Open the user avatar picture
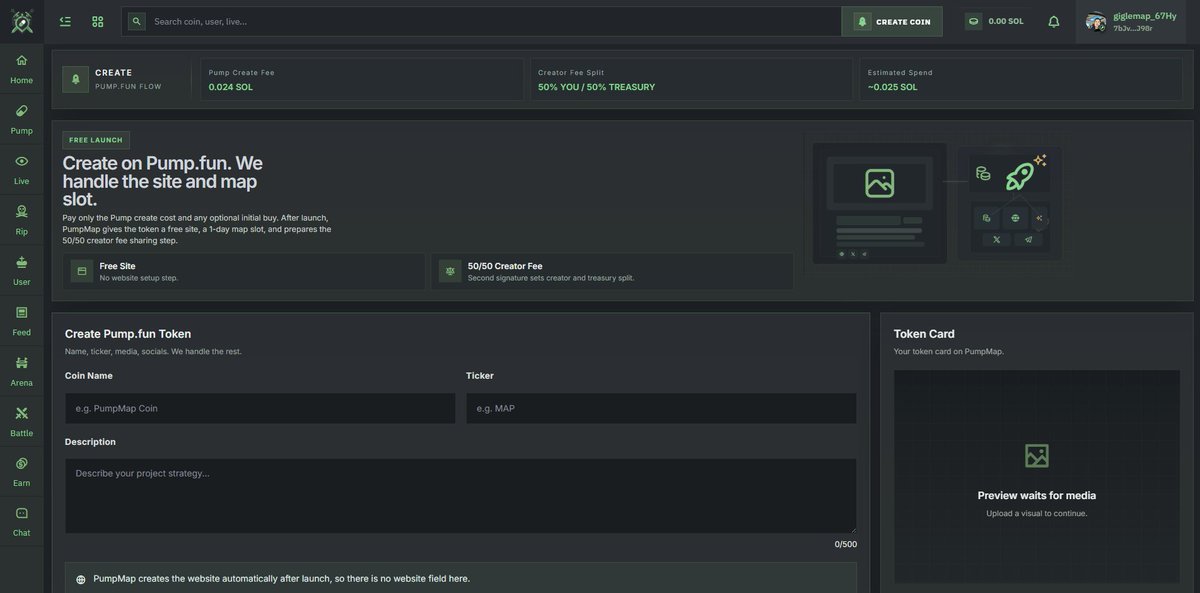The height and width of the screenshot is (593, 1200). pos(1096,21)
